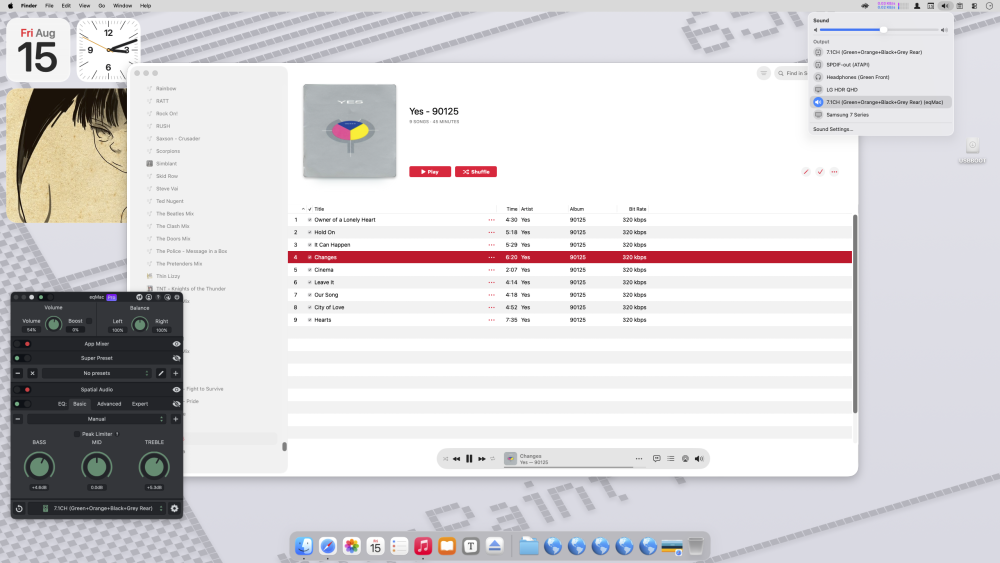Open Safari from the Dock
Screen dimensions: 1000x563
coord(328,546)
